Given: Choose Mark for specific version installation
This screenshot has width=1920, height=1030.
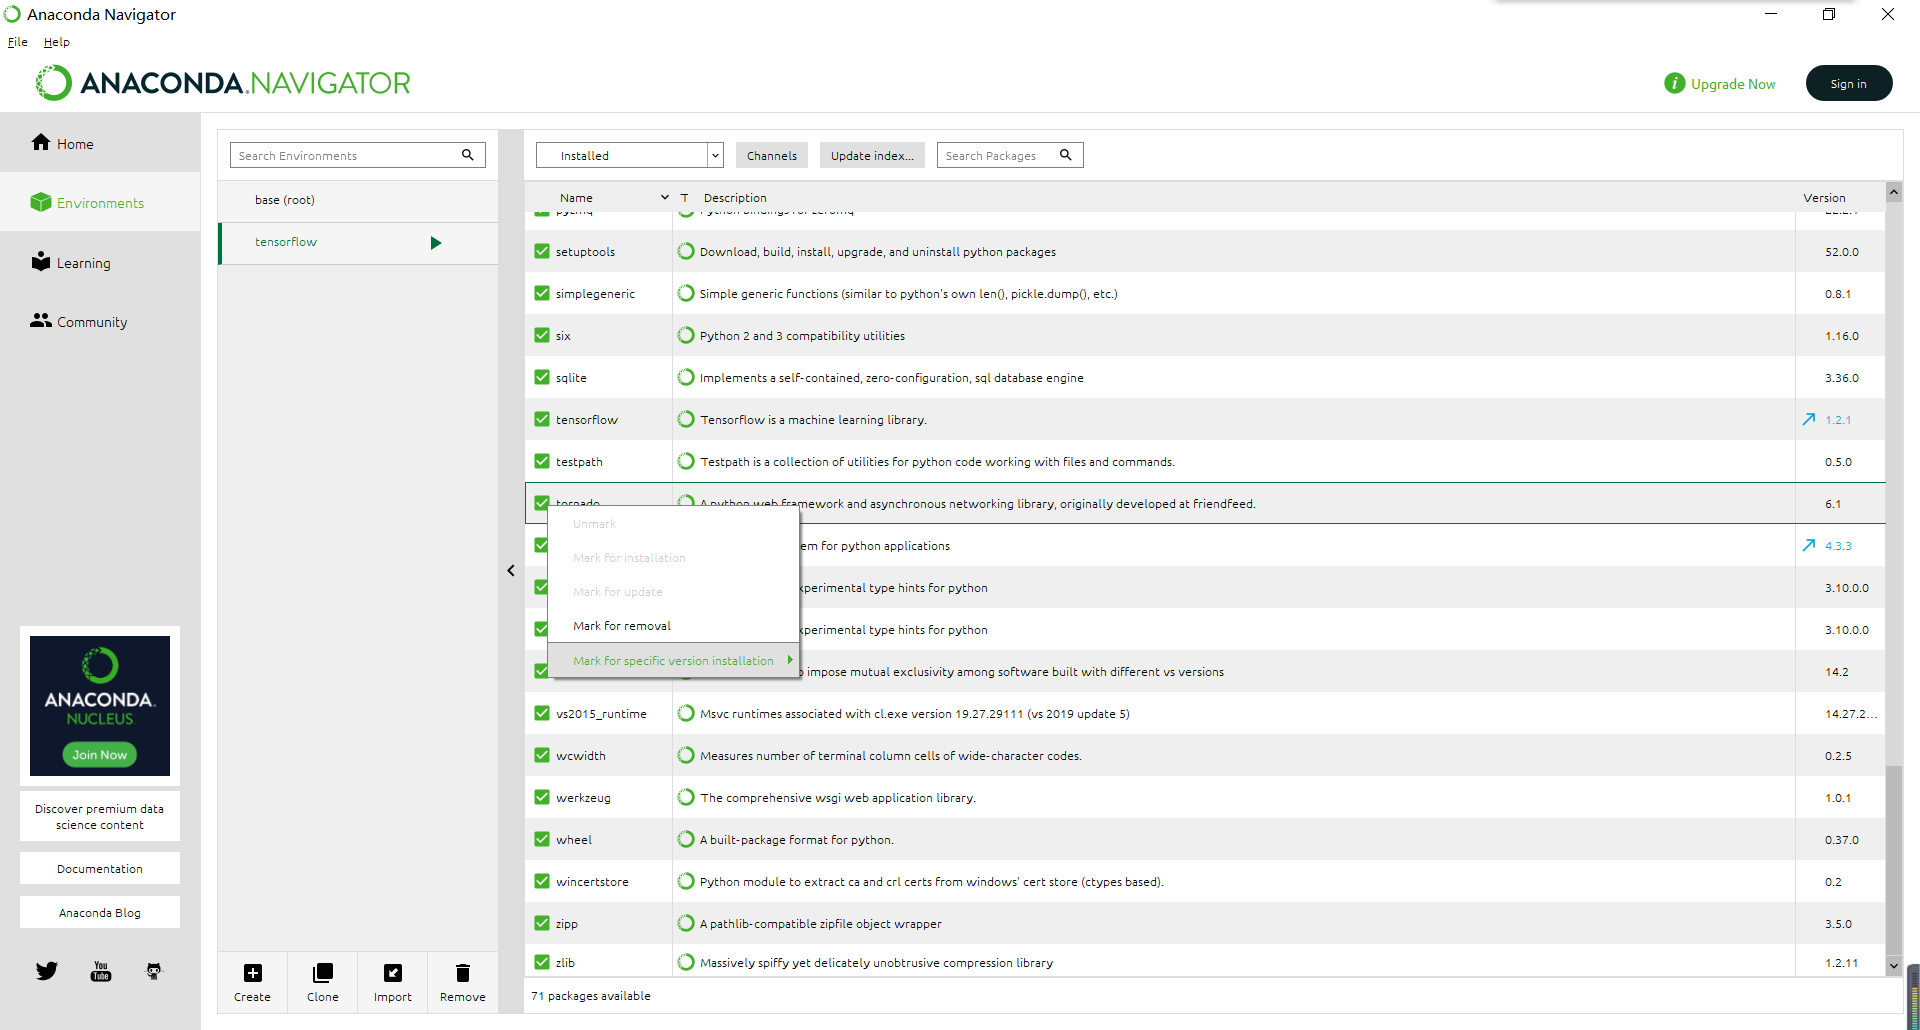Looking at the screenshot, I should (673, 661).
